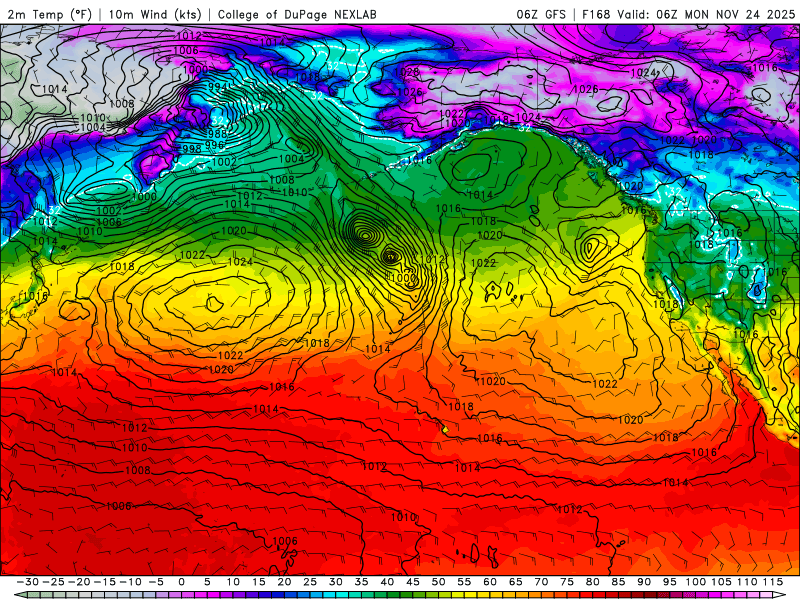The width and height of the screenshot is (800, 600).
Task: Click the 110 temperature legend value
Action: click(x=747, y=582)
